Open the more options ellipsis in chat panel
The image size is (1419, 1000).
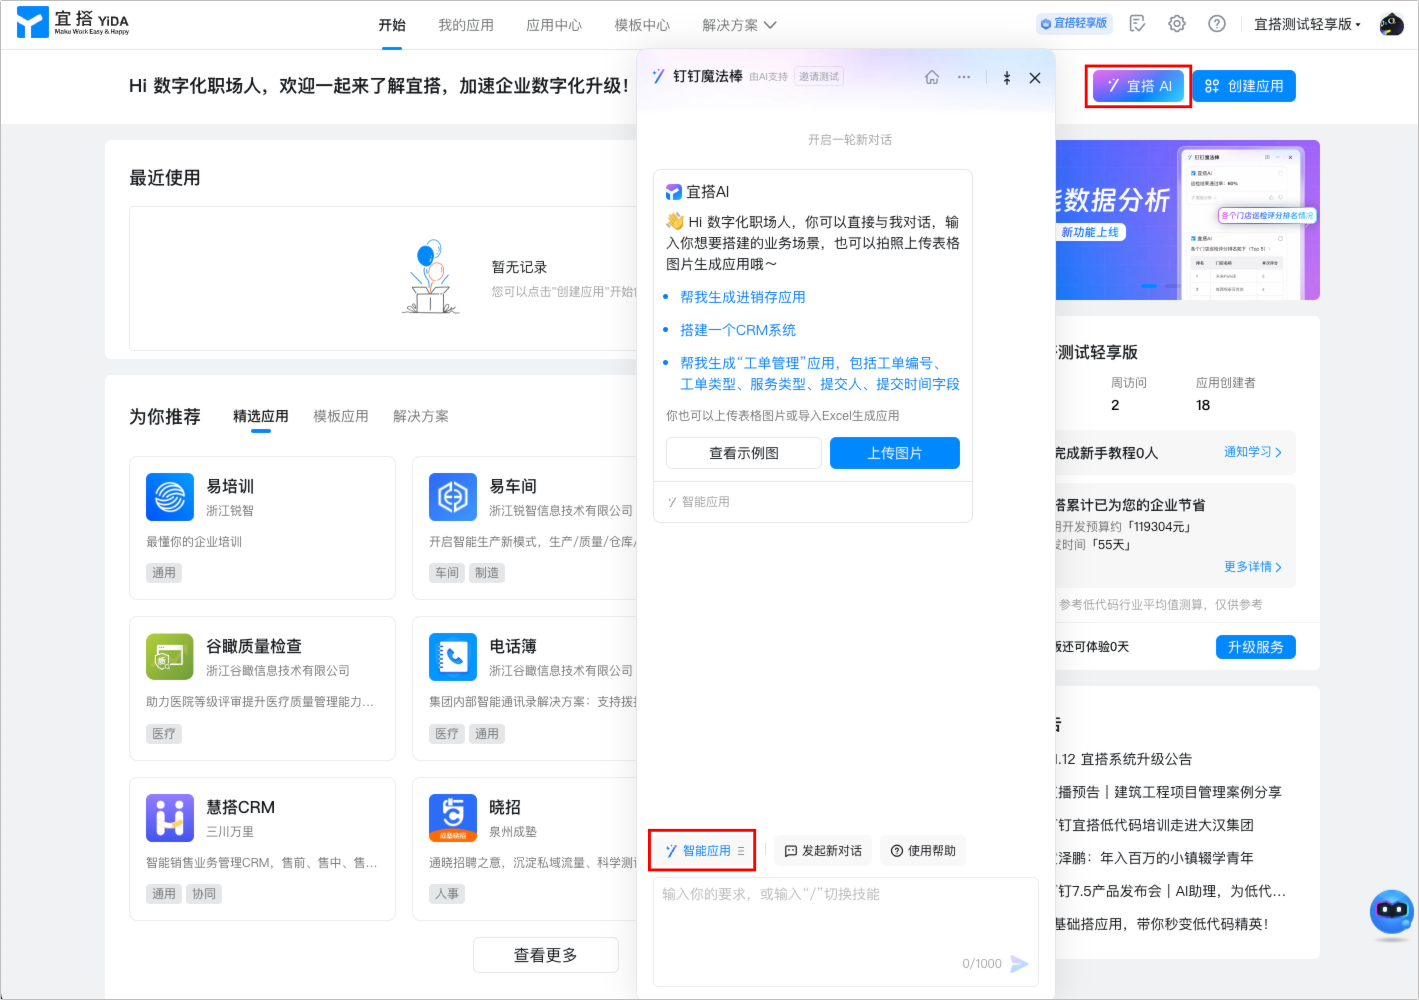pos(964,77)
